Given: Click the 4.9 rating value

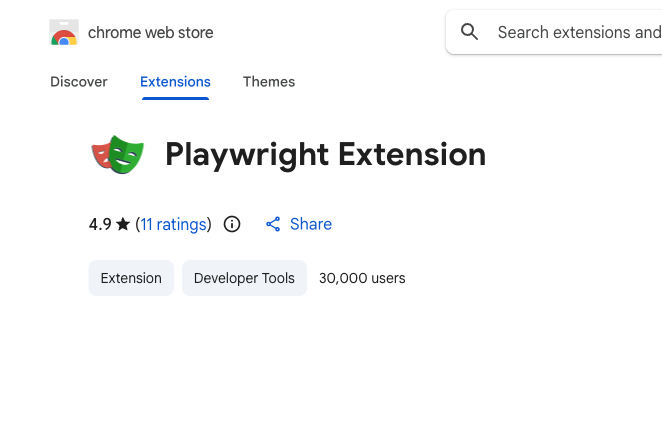Looking at the screenshot, I should click(100, 224).
